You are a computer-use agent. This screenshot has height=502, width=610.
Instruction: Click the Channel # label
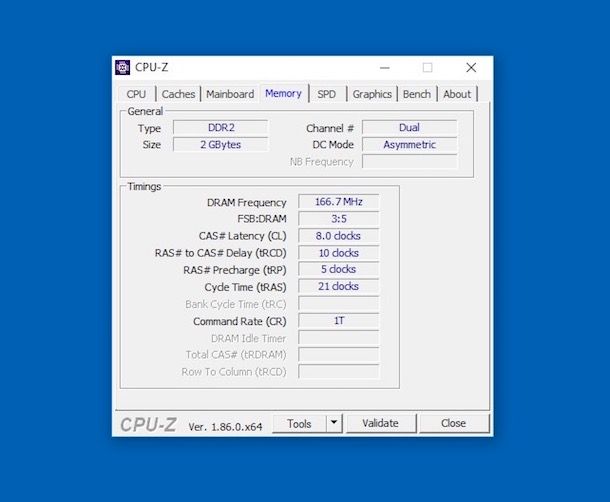(330, 128)
